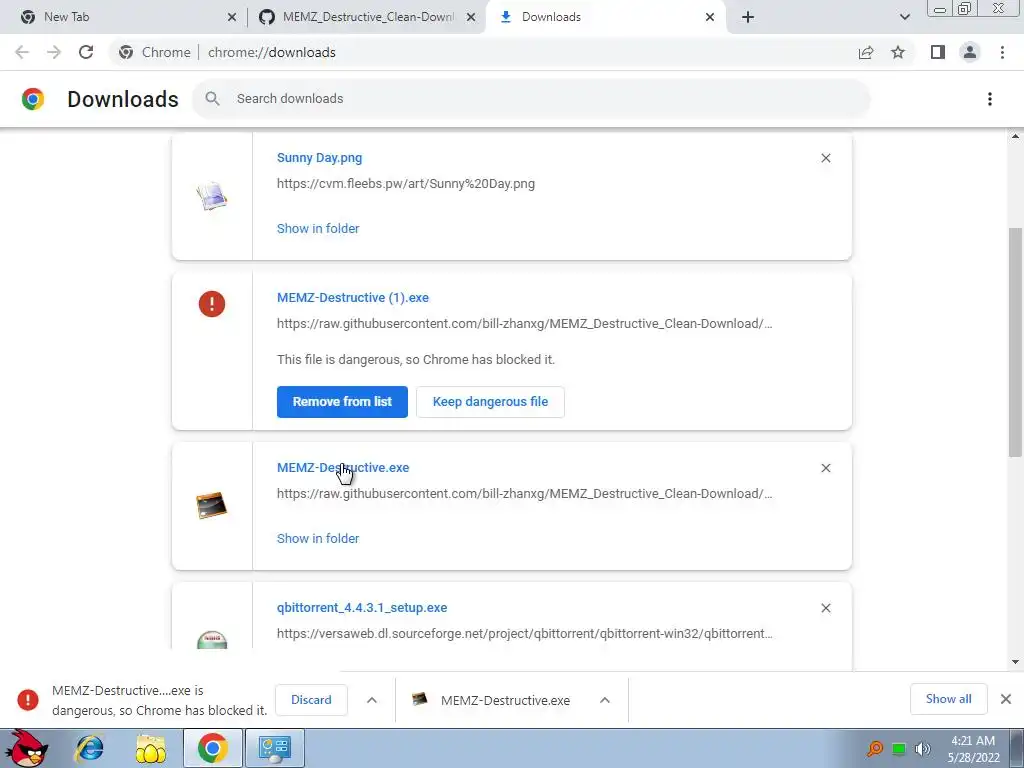Click the volume speaker tray icon

coord(922,748)
